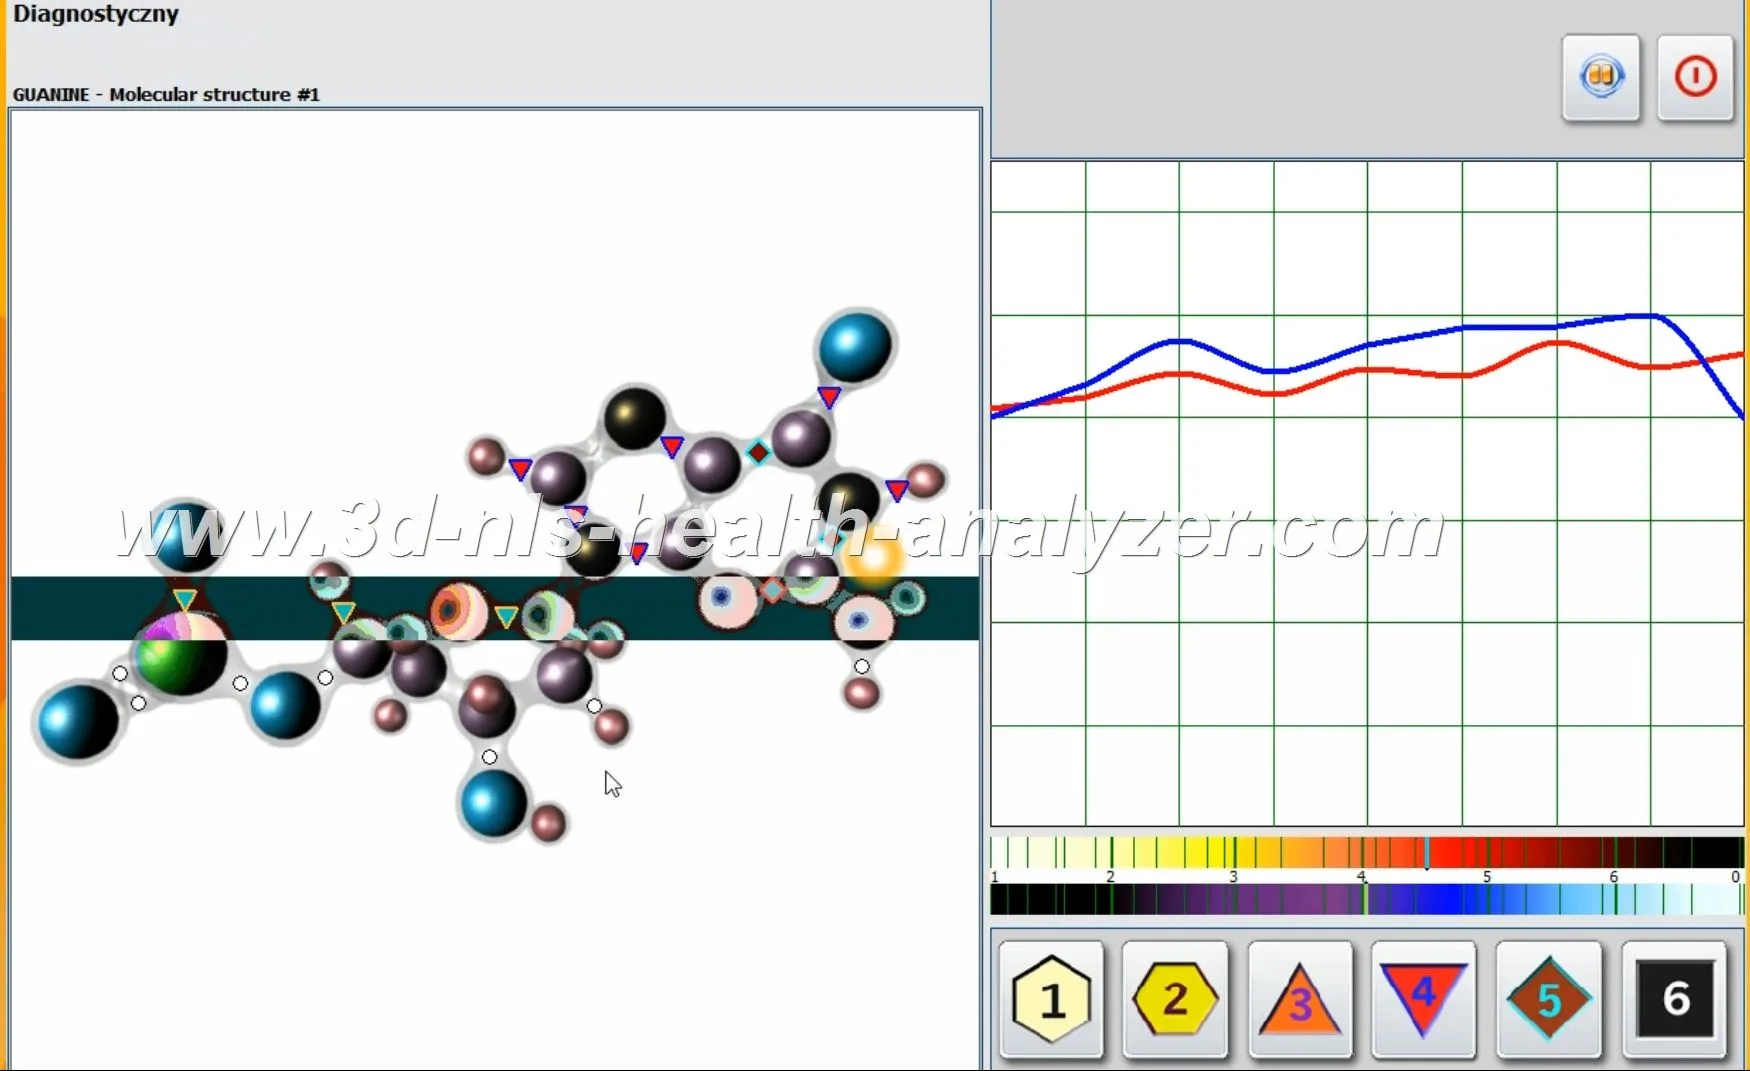
Task: Click the 'Diagnostyczny' heading text
Action: tap(96, 14)
